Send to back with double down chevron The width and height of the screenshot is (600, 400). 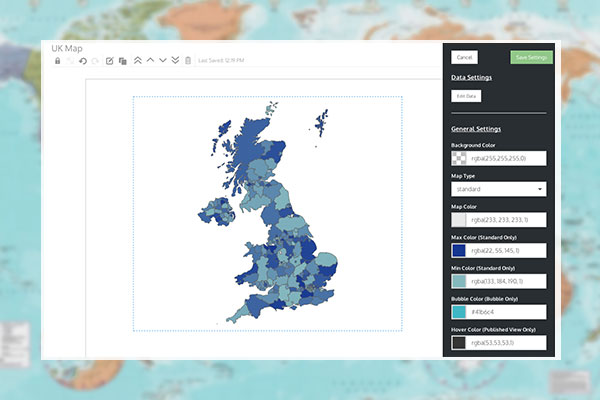pyautogui.click(x=176, y=61)
